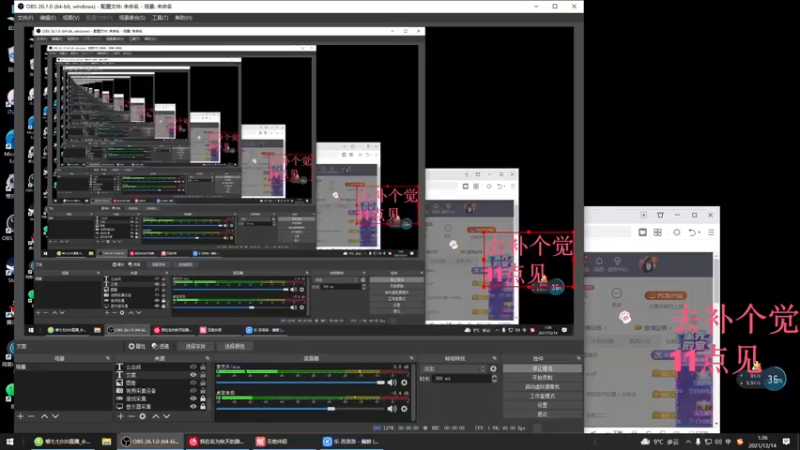Image resolution: width=800 pixels, height=450 pixels.
Task: Move selected source down in the list
Action: pyautogui.click(x=166, y=416)
